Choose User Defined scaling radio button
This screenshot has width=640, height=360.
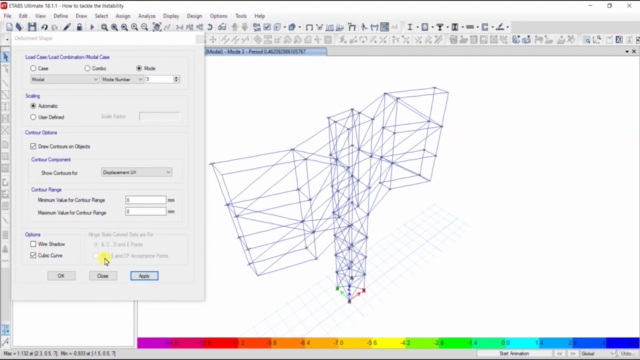pos(33,117)
